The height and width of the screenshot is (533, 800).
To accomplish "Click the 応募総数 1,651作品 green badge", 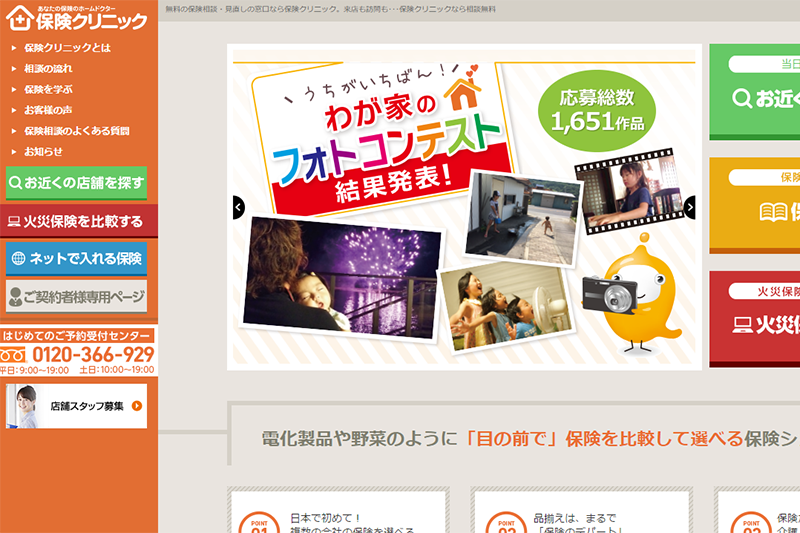I will [596, 111].
